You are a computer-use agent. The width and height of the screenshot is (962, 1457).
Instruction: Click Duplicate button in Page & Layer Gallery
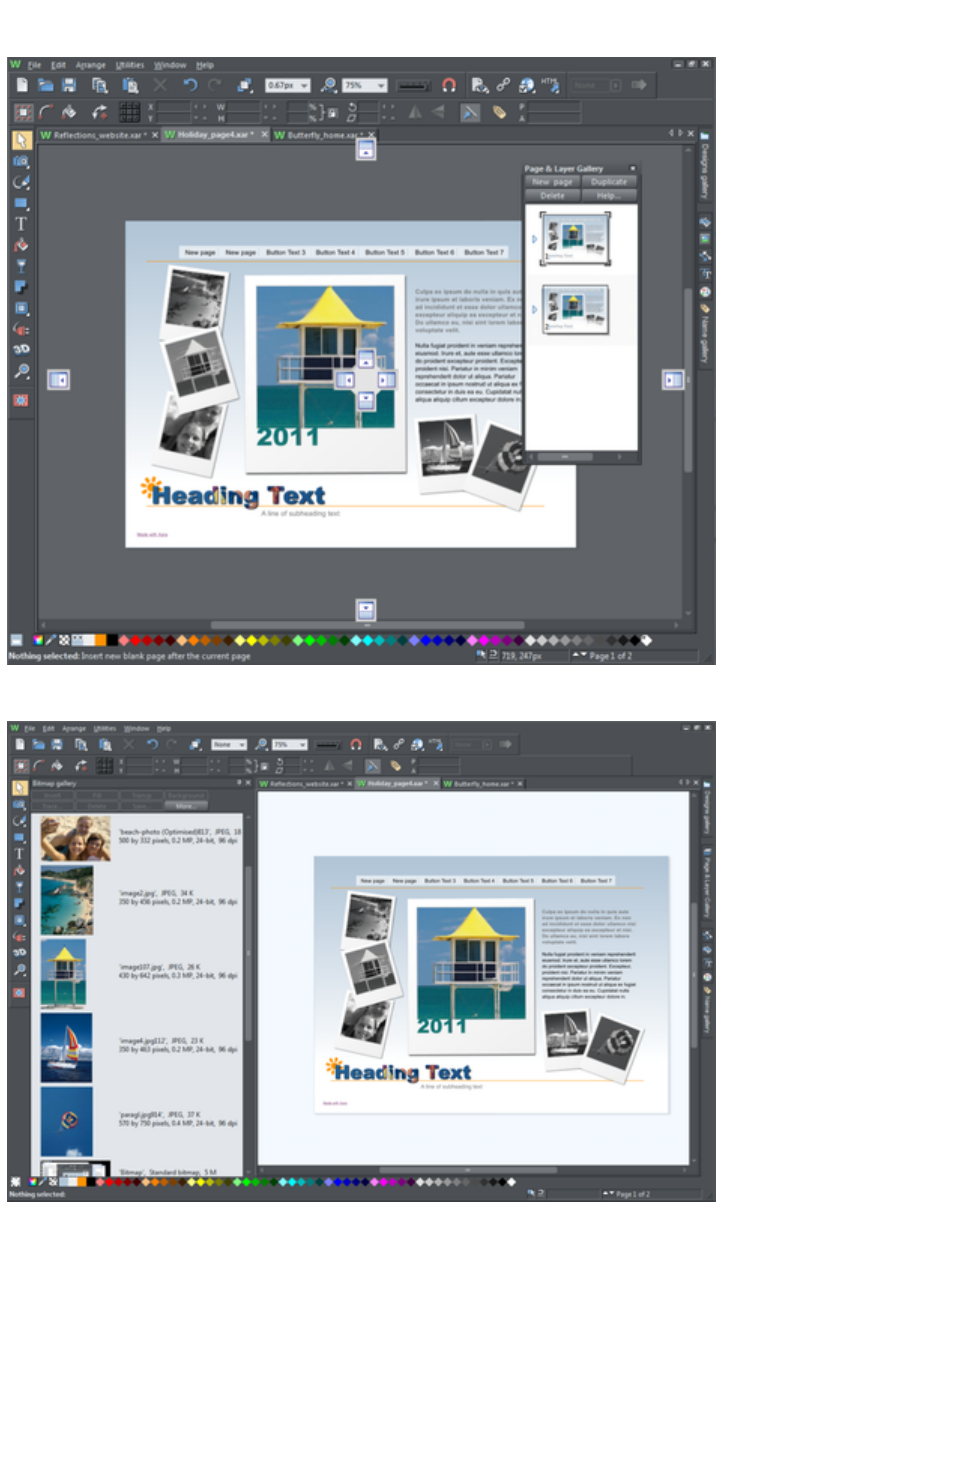608,182
